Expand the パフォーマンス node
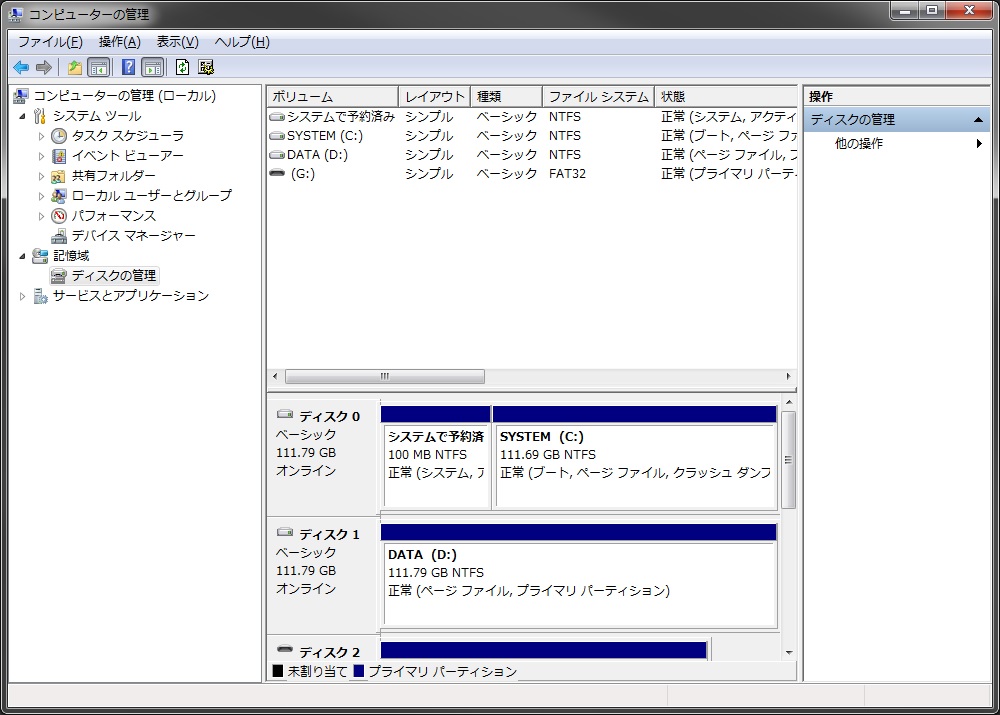Screen dimensions: 1000x715 41,216
